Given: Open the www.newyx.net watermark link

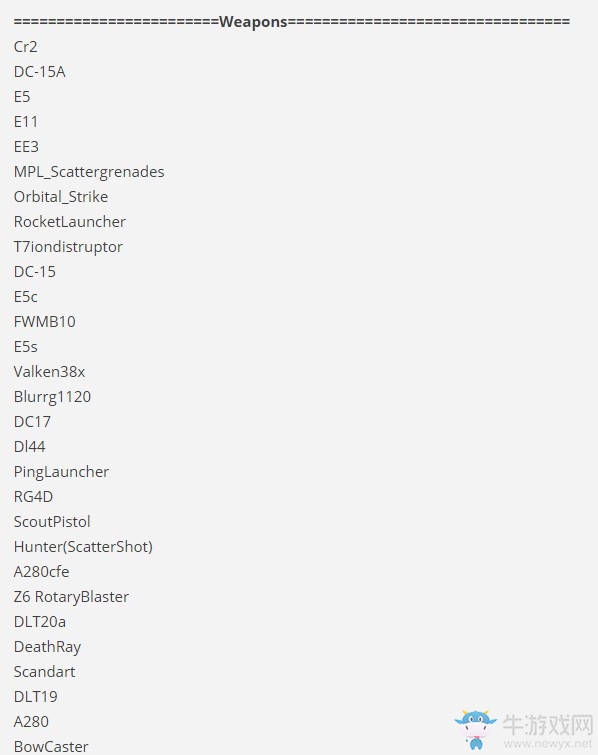Looking at the screenshot, I should point(547,744).
